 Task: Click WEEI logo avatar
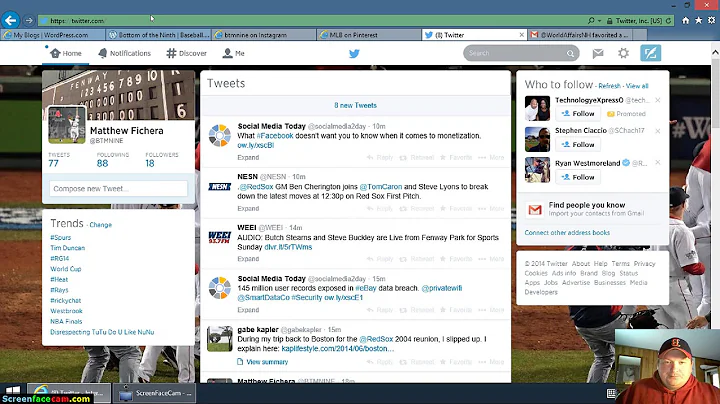(x=219, y=237)
